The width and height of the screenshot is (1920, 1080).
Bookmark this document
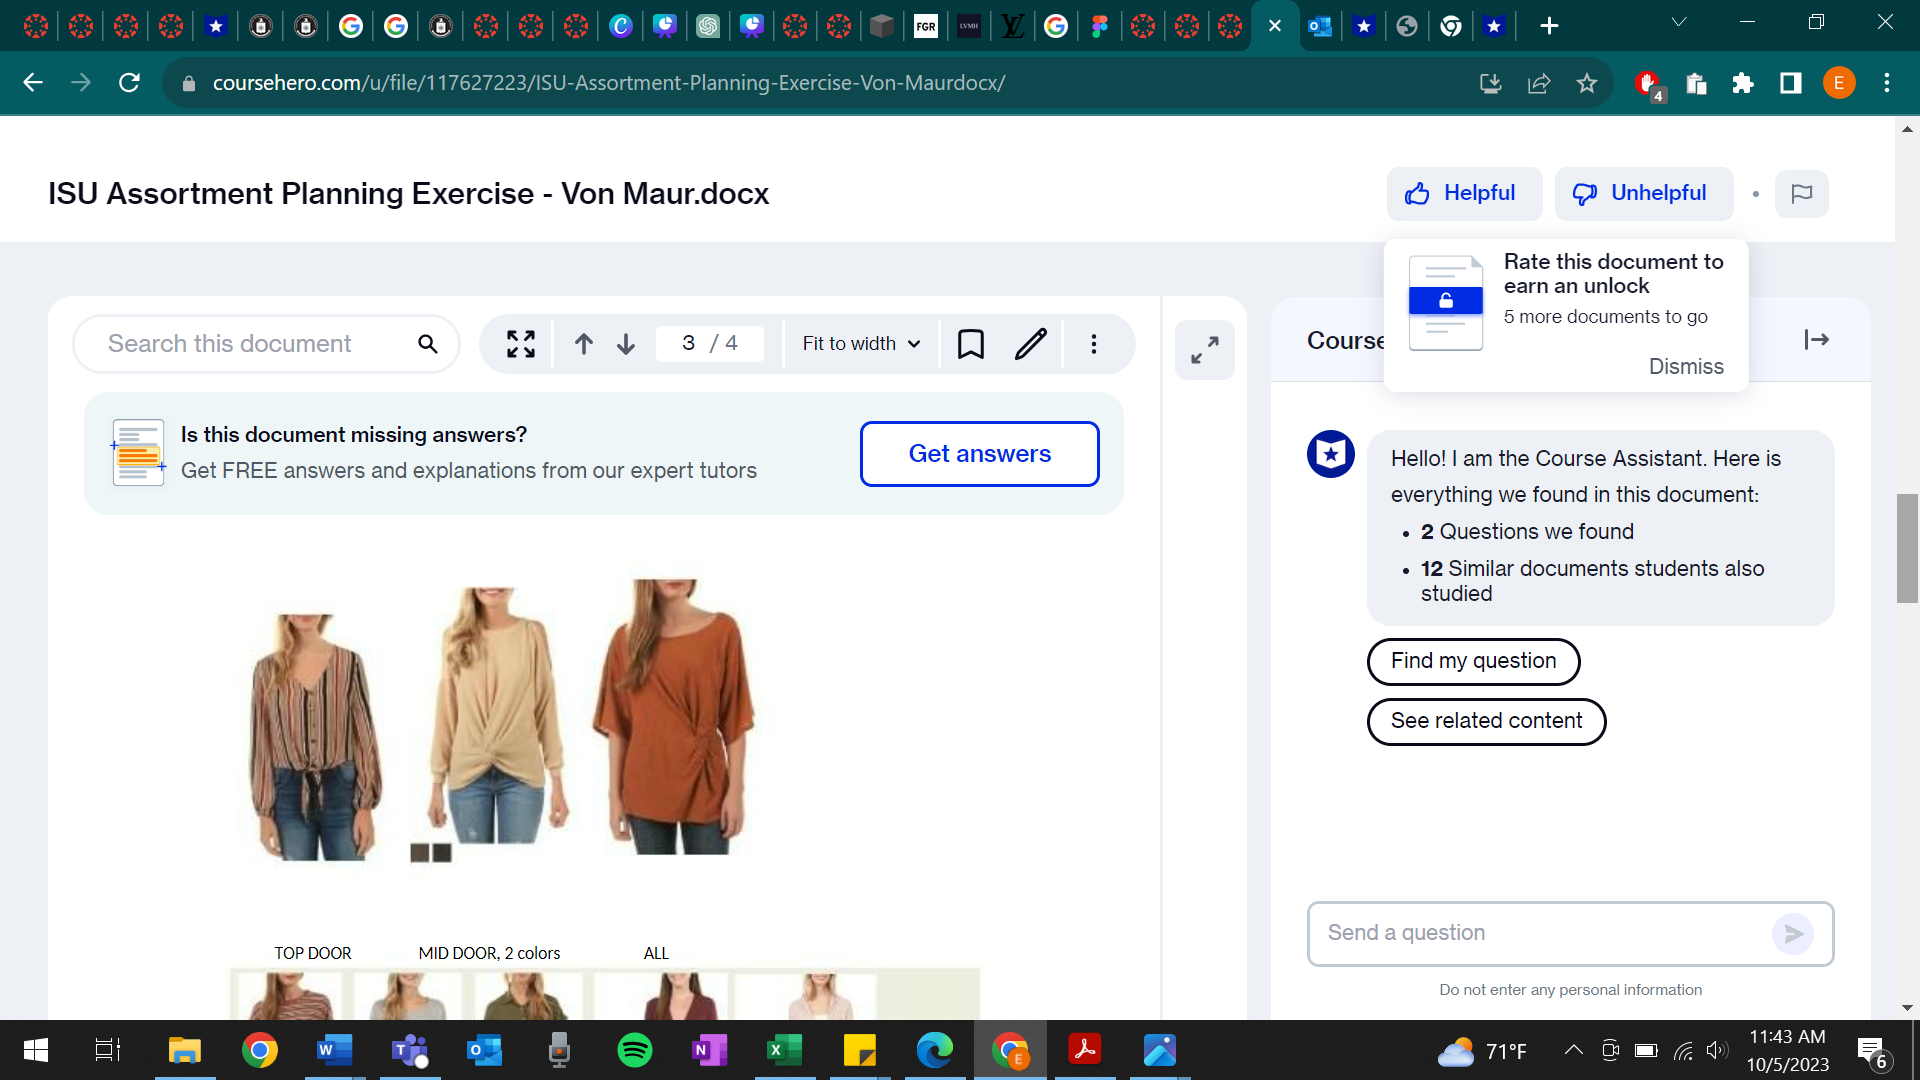(971, 344)
